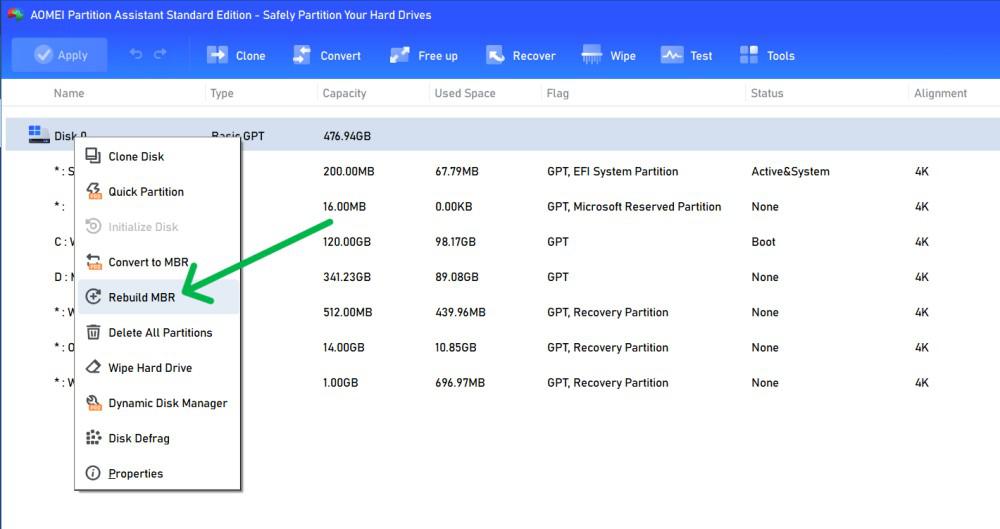Click the Clone Disk menu icon
This screenshot has height=529, width=1000.
(93, 156)
